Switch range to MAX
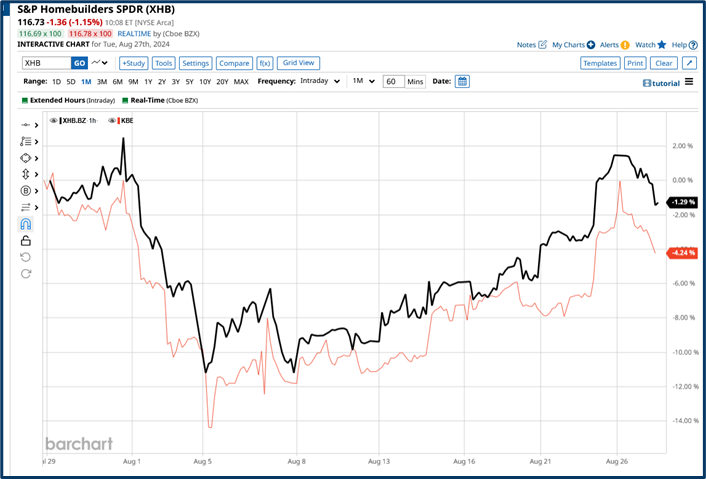 pyautogui.click(x=241, y=81)
